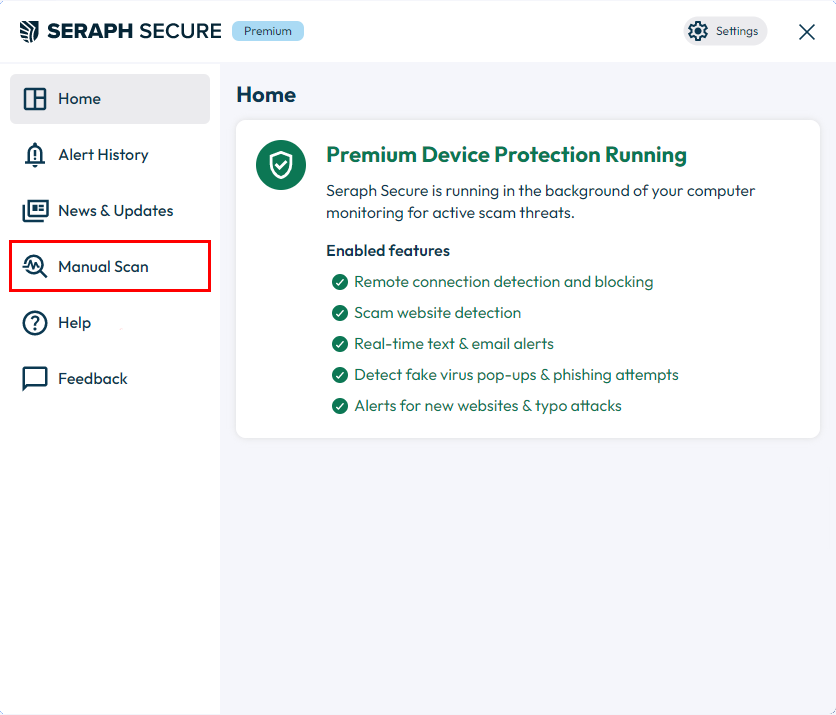Screen dimensions: 836x715
Task: Click the Seraph Secure feather logo
Action: (x=29, y=31)
